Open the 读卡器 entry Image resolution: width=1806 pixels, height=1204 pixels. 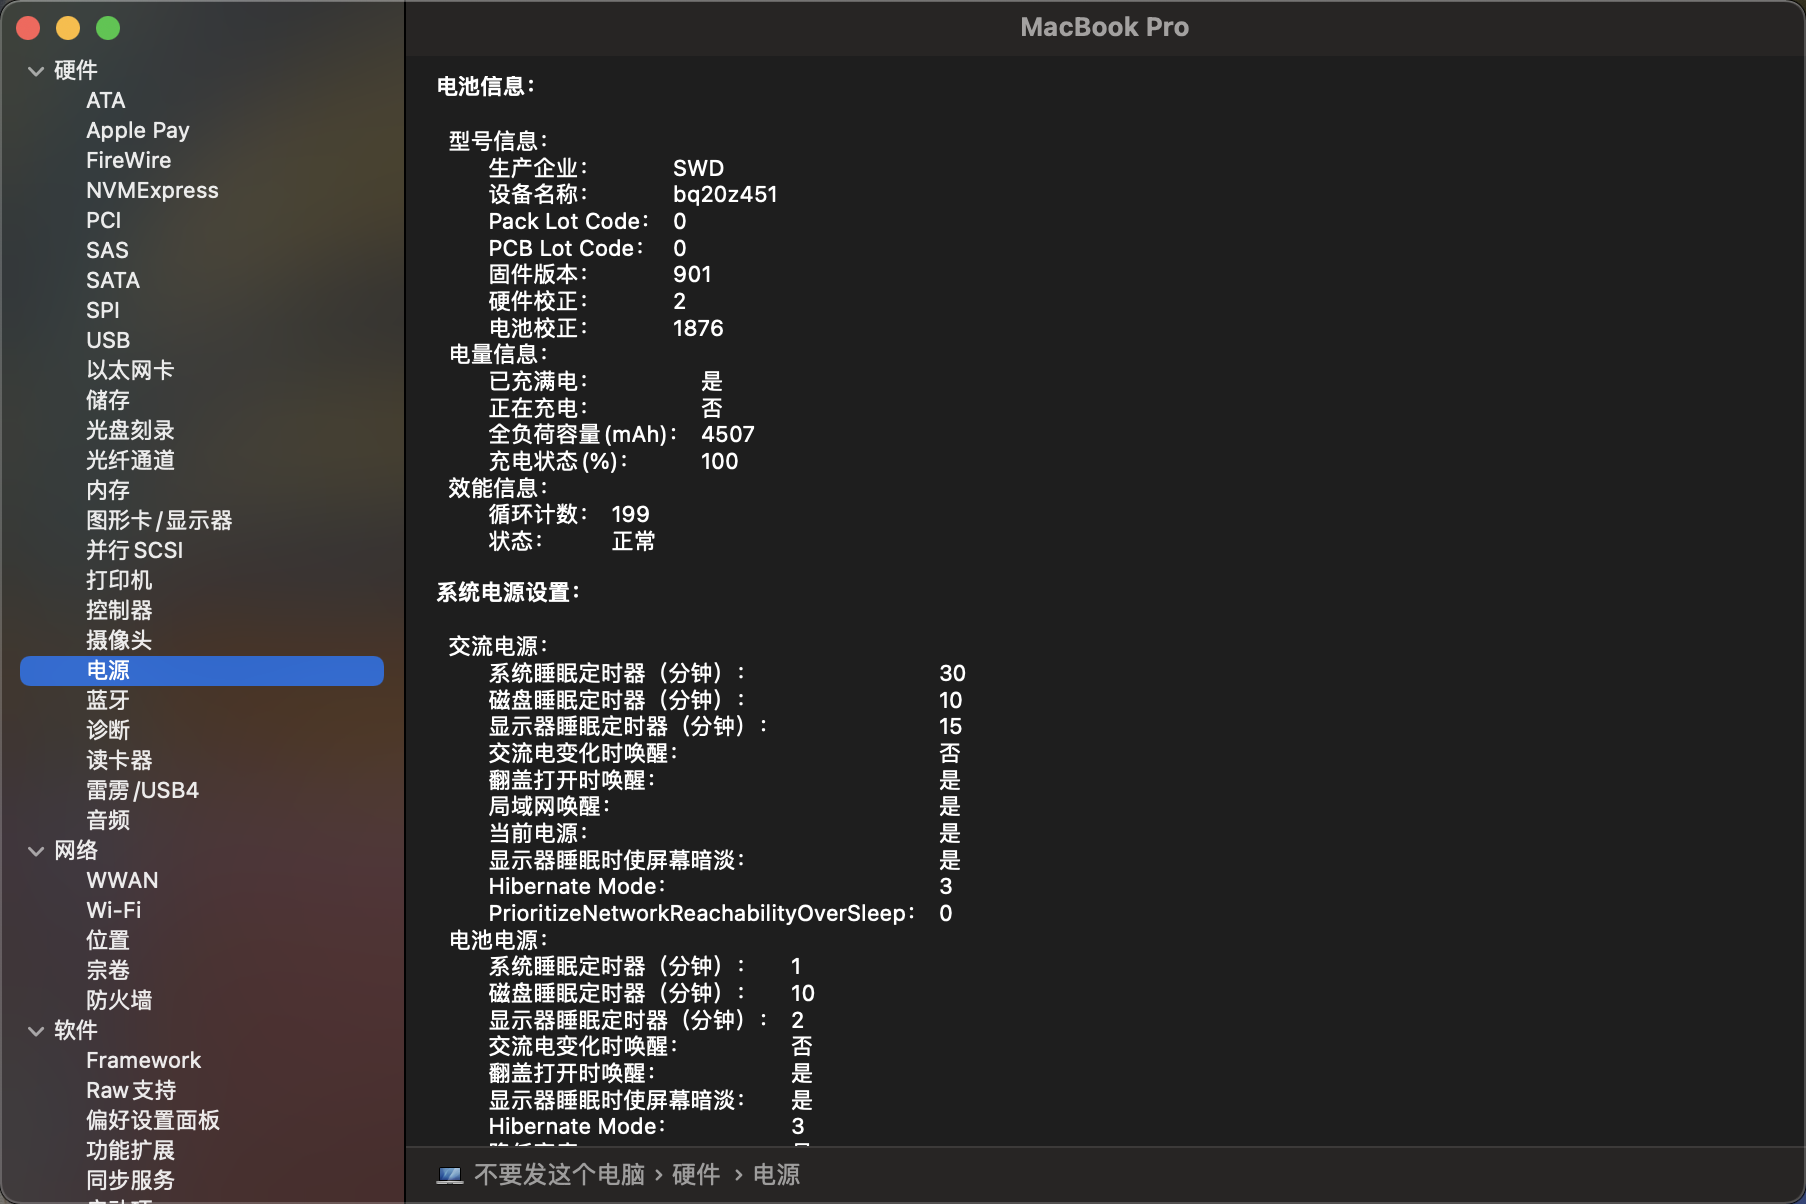119,761
